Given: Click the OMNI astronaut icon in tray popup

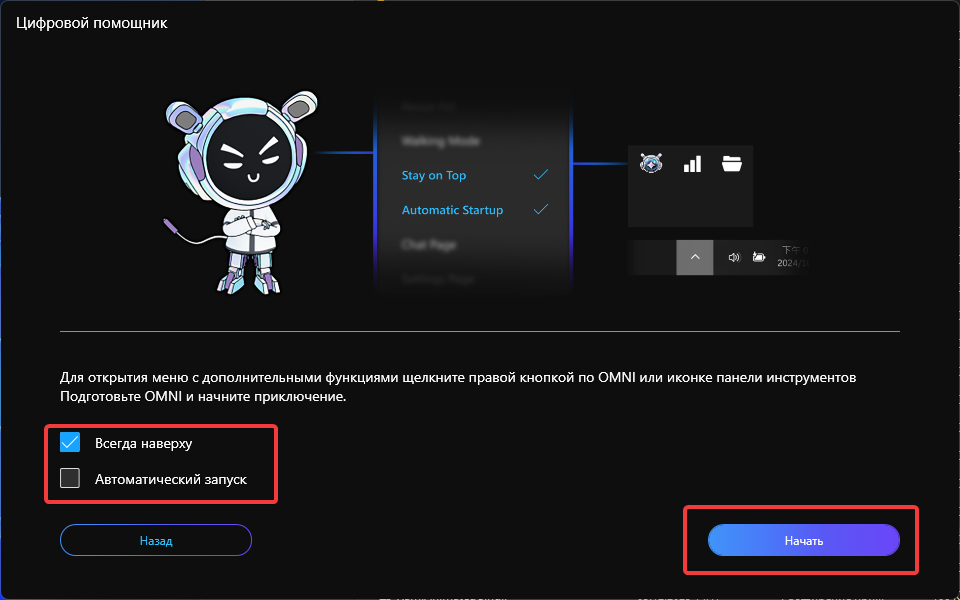Looking at the screenshot, I should 651,164.
